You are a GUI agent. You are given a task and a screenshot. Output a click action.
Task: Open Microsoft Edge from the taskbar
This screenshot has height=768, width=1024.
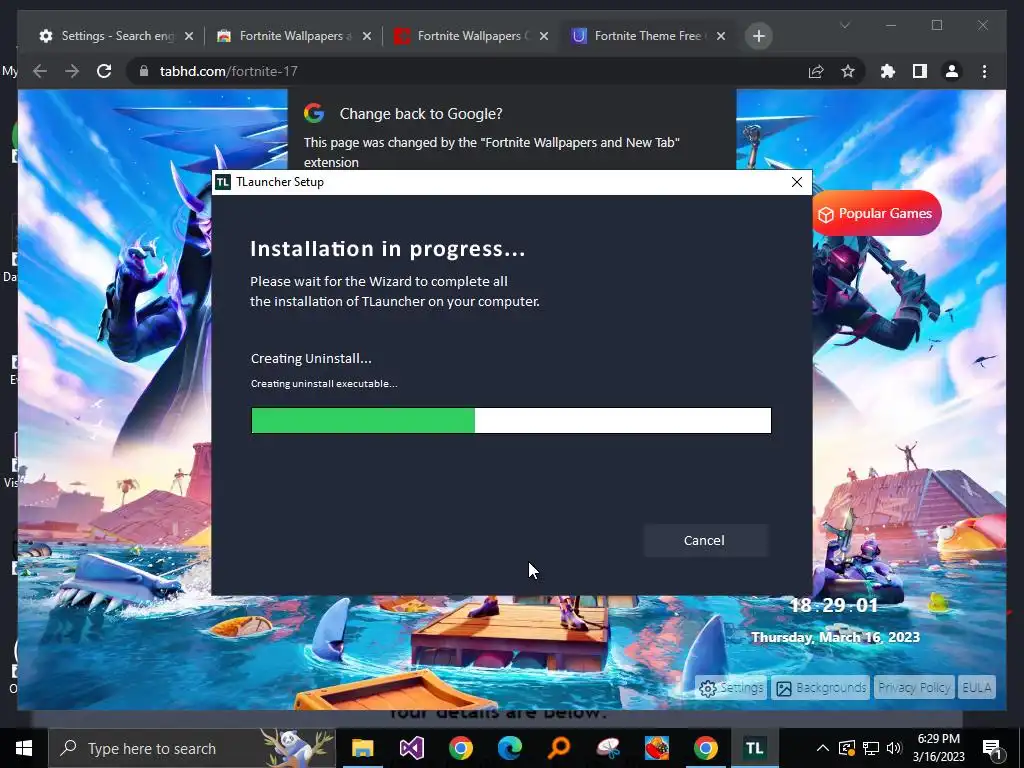click(x=509, y=748)
